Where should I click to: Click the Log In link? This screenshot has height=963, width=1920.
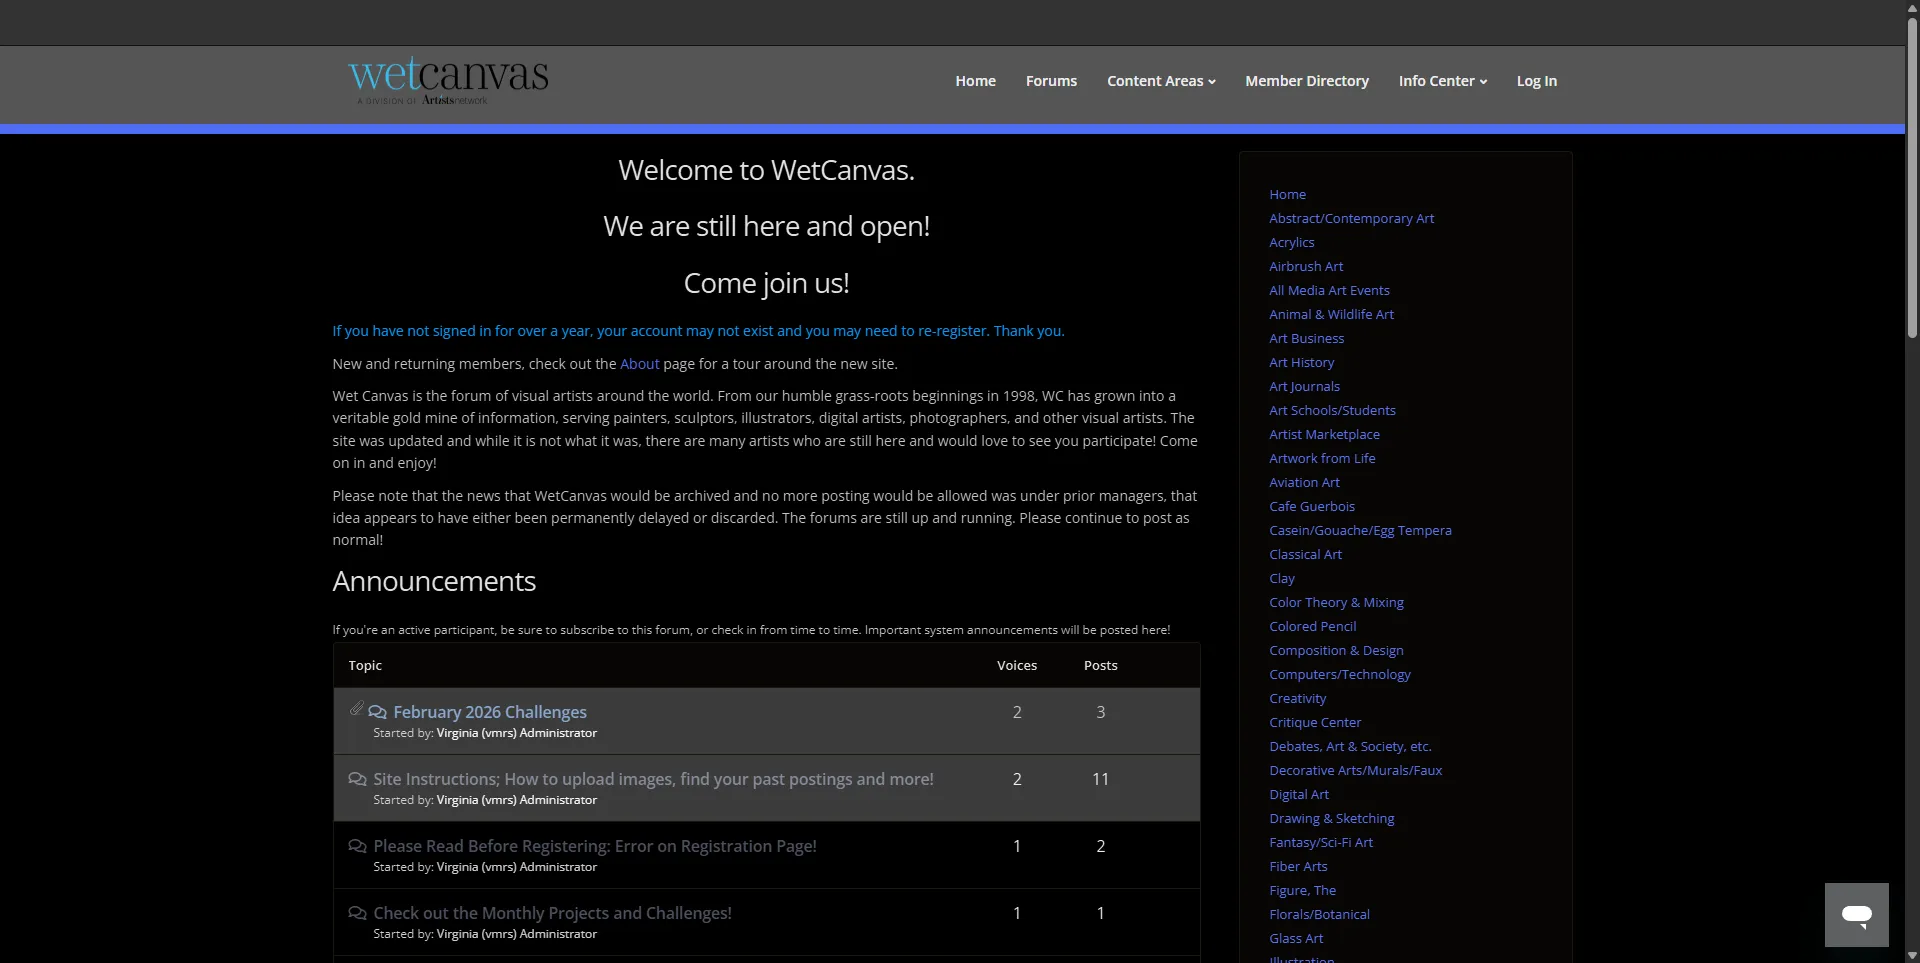click(x=1536, y=81)
